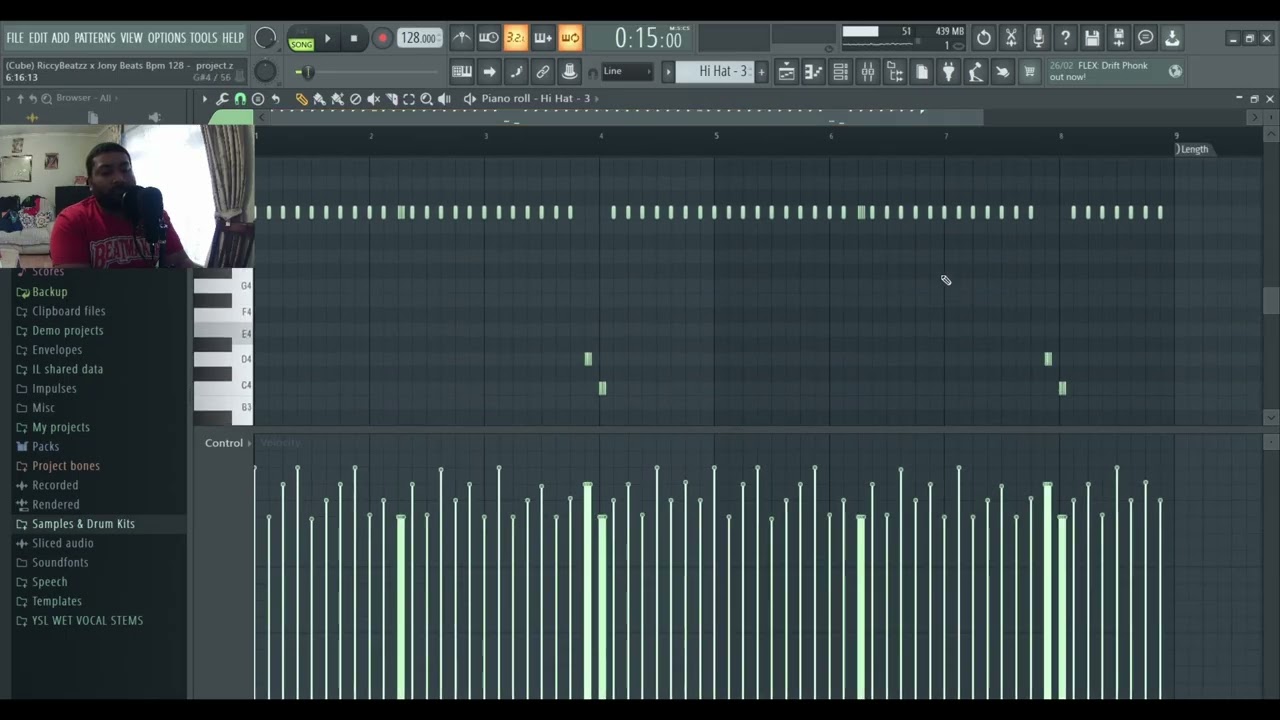The height and width of the screenshot is (720, 1280).
Task: Activate the piano roll magnet snap icon
Action: tap(240, 99)
